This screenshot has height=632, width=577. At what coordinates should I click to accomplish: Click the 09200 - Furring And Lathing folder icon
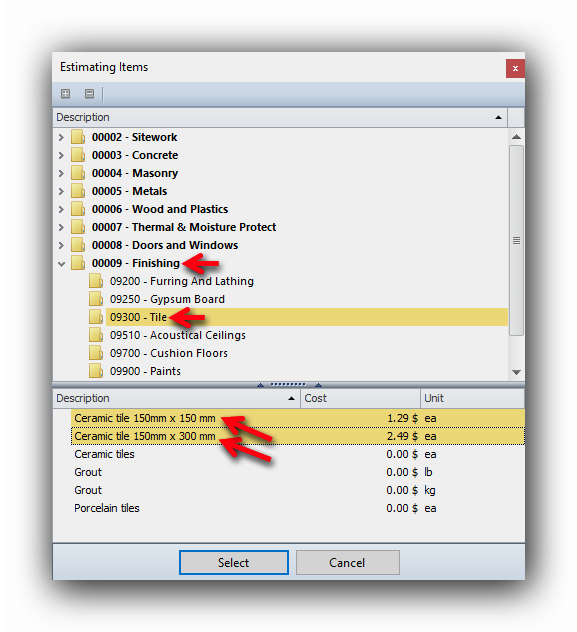pyautogui.click(x=96, y=281)
